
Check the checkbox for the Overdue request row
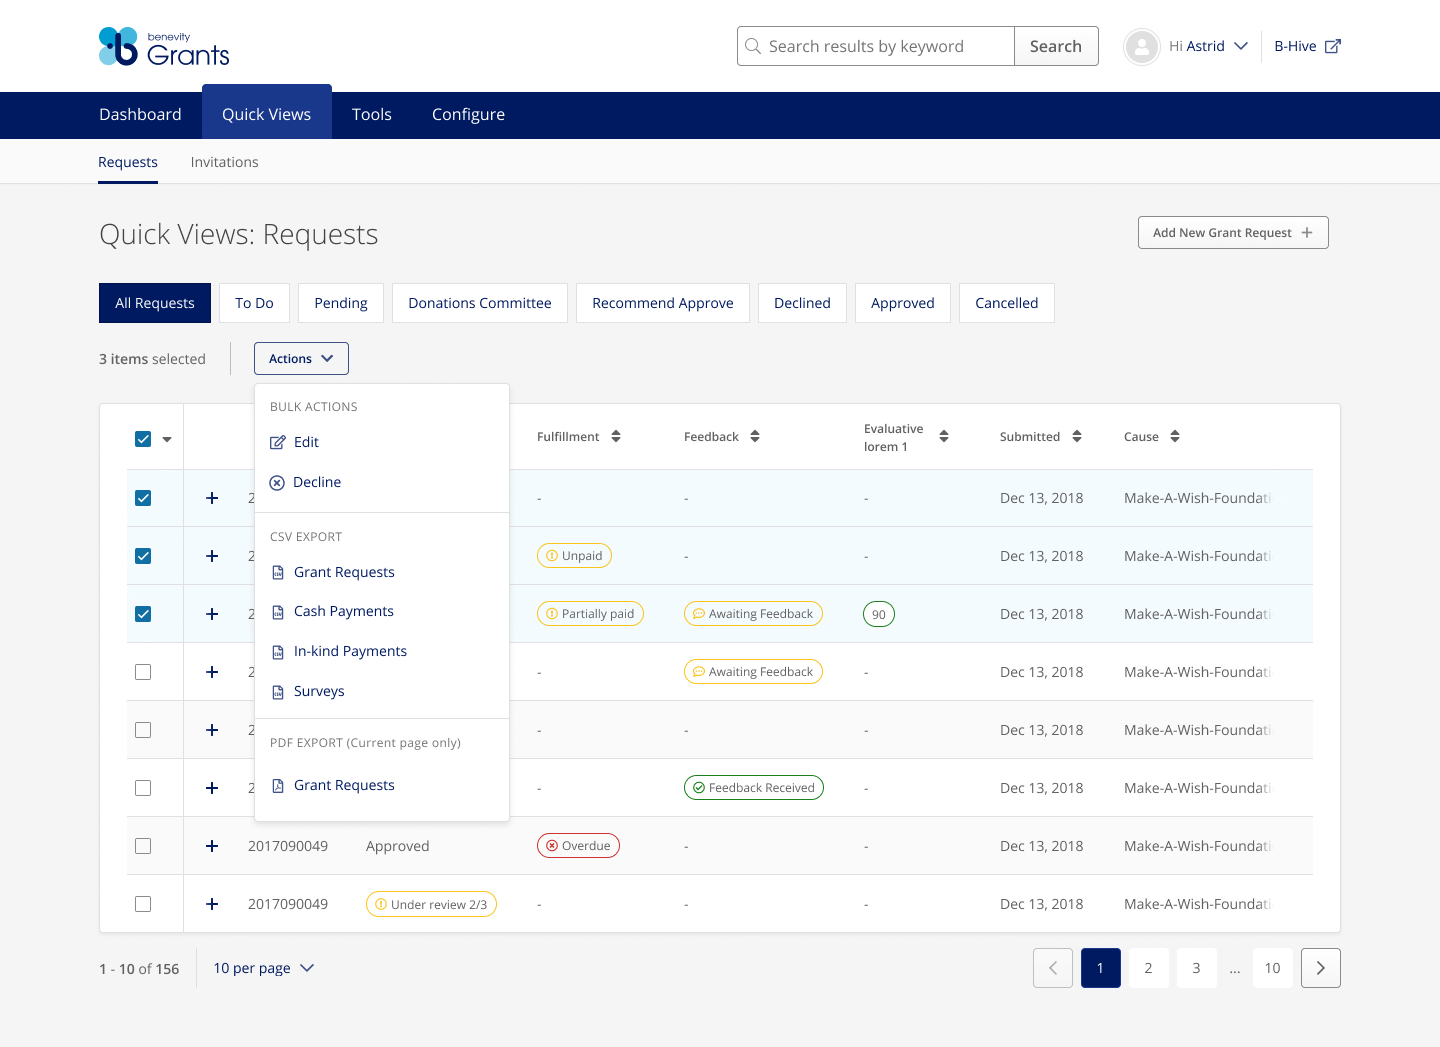[x=142, y=845]
